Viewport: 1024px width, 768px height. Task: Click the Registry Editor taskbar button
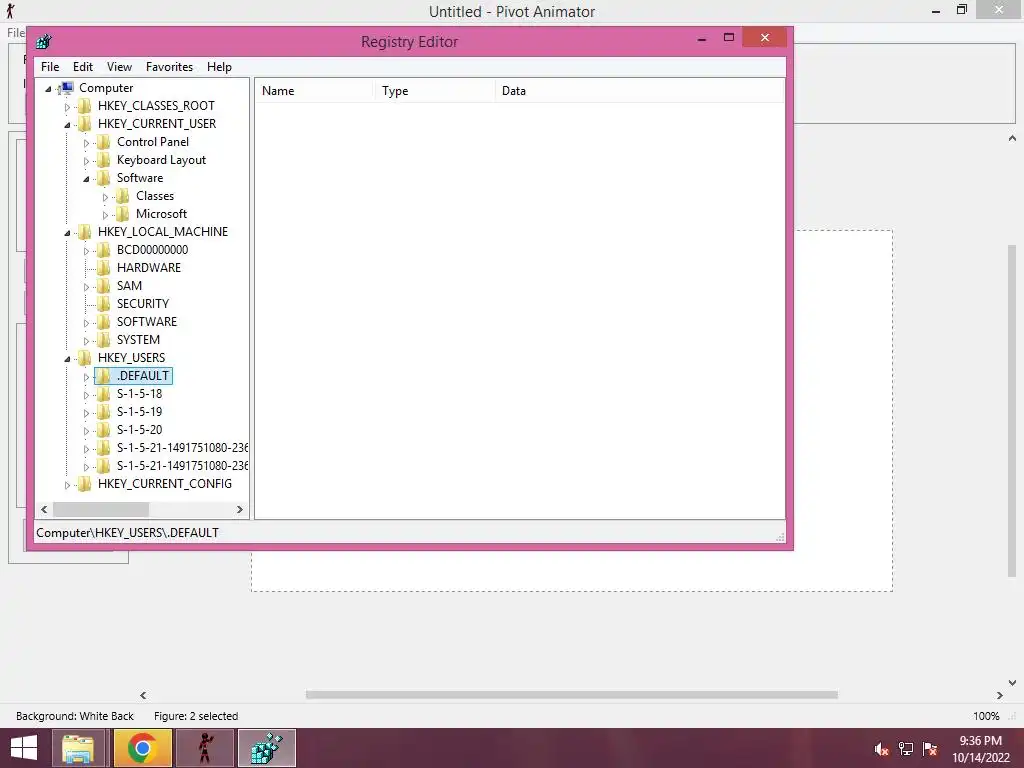pos(267,748)
